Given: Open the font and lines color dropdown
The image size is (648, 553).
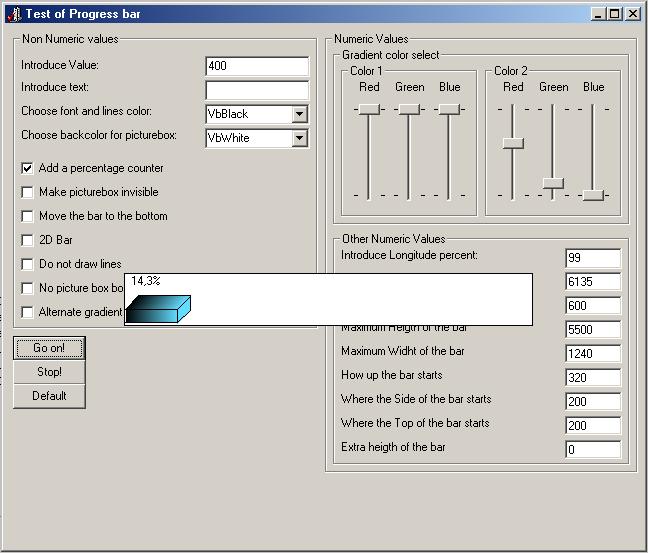Looking at the screenshot, I should click(x=299, y=114).
